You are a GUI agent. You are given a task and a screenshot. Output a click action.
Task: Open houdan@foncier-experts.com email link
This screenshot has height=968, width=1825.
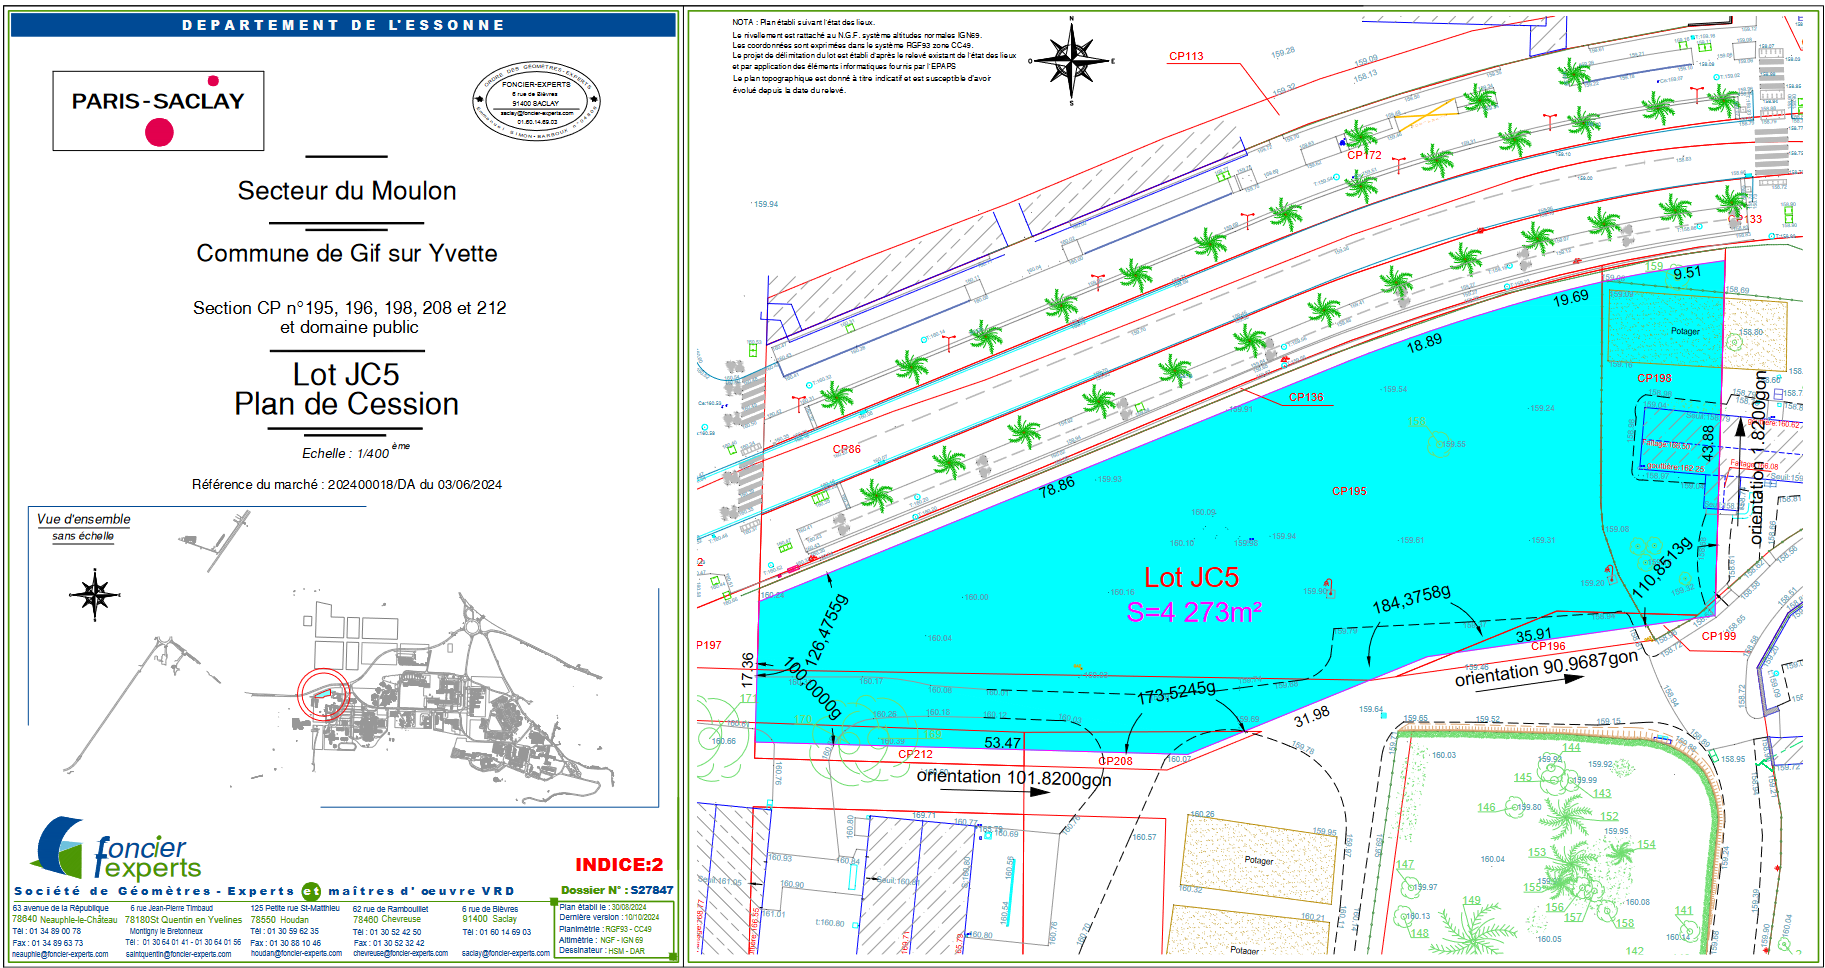[x=296, y=953]
